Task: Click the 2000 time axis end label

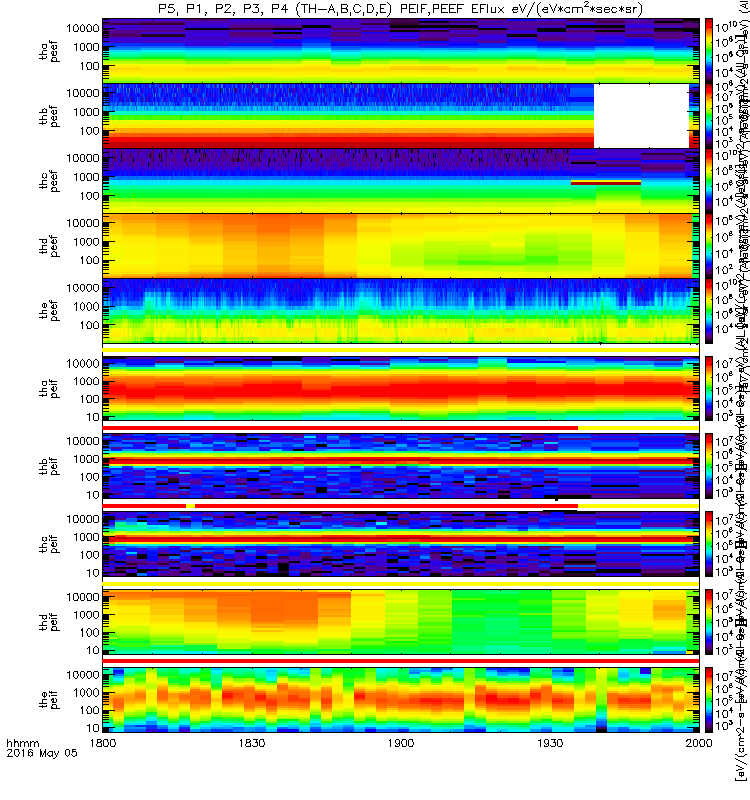Action: tap(698, 743)
